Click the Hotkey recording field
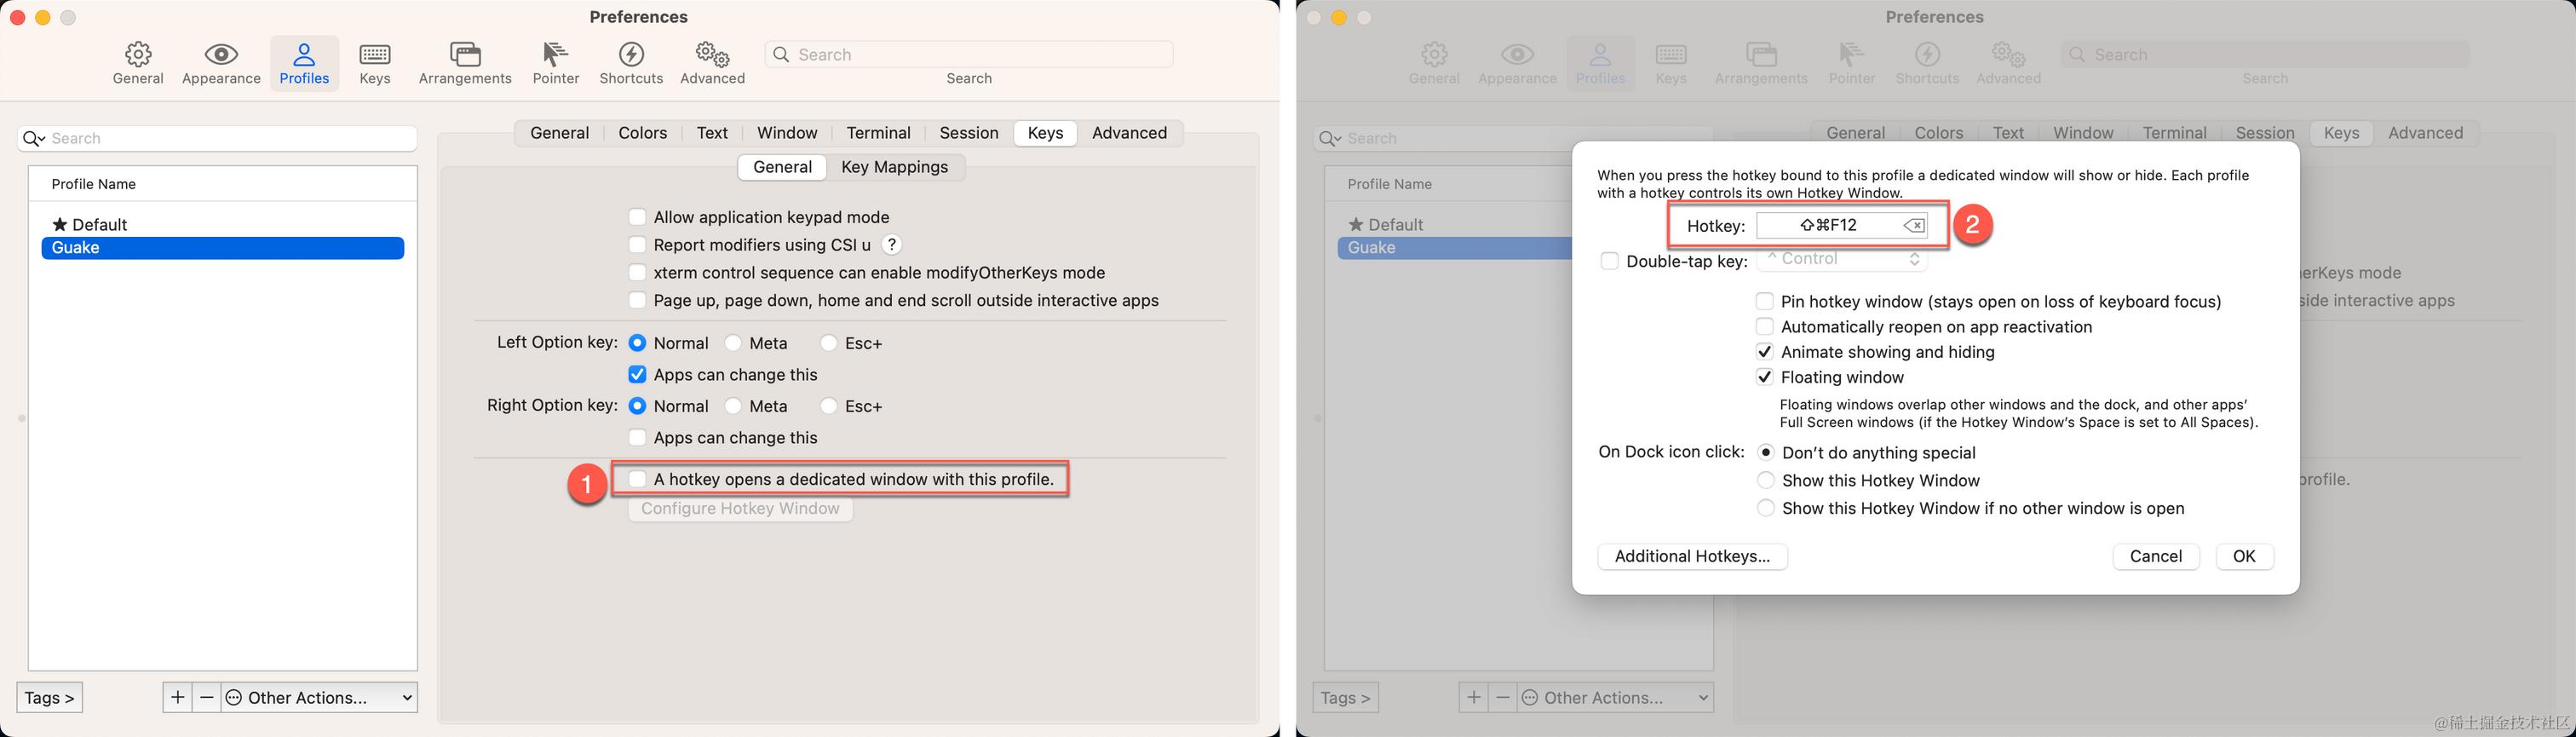2576x737 pixels. (1841, 226)
